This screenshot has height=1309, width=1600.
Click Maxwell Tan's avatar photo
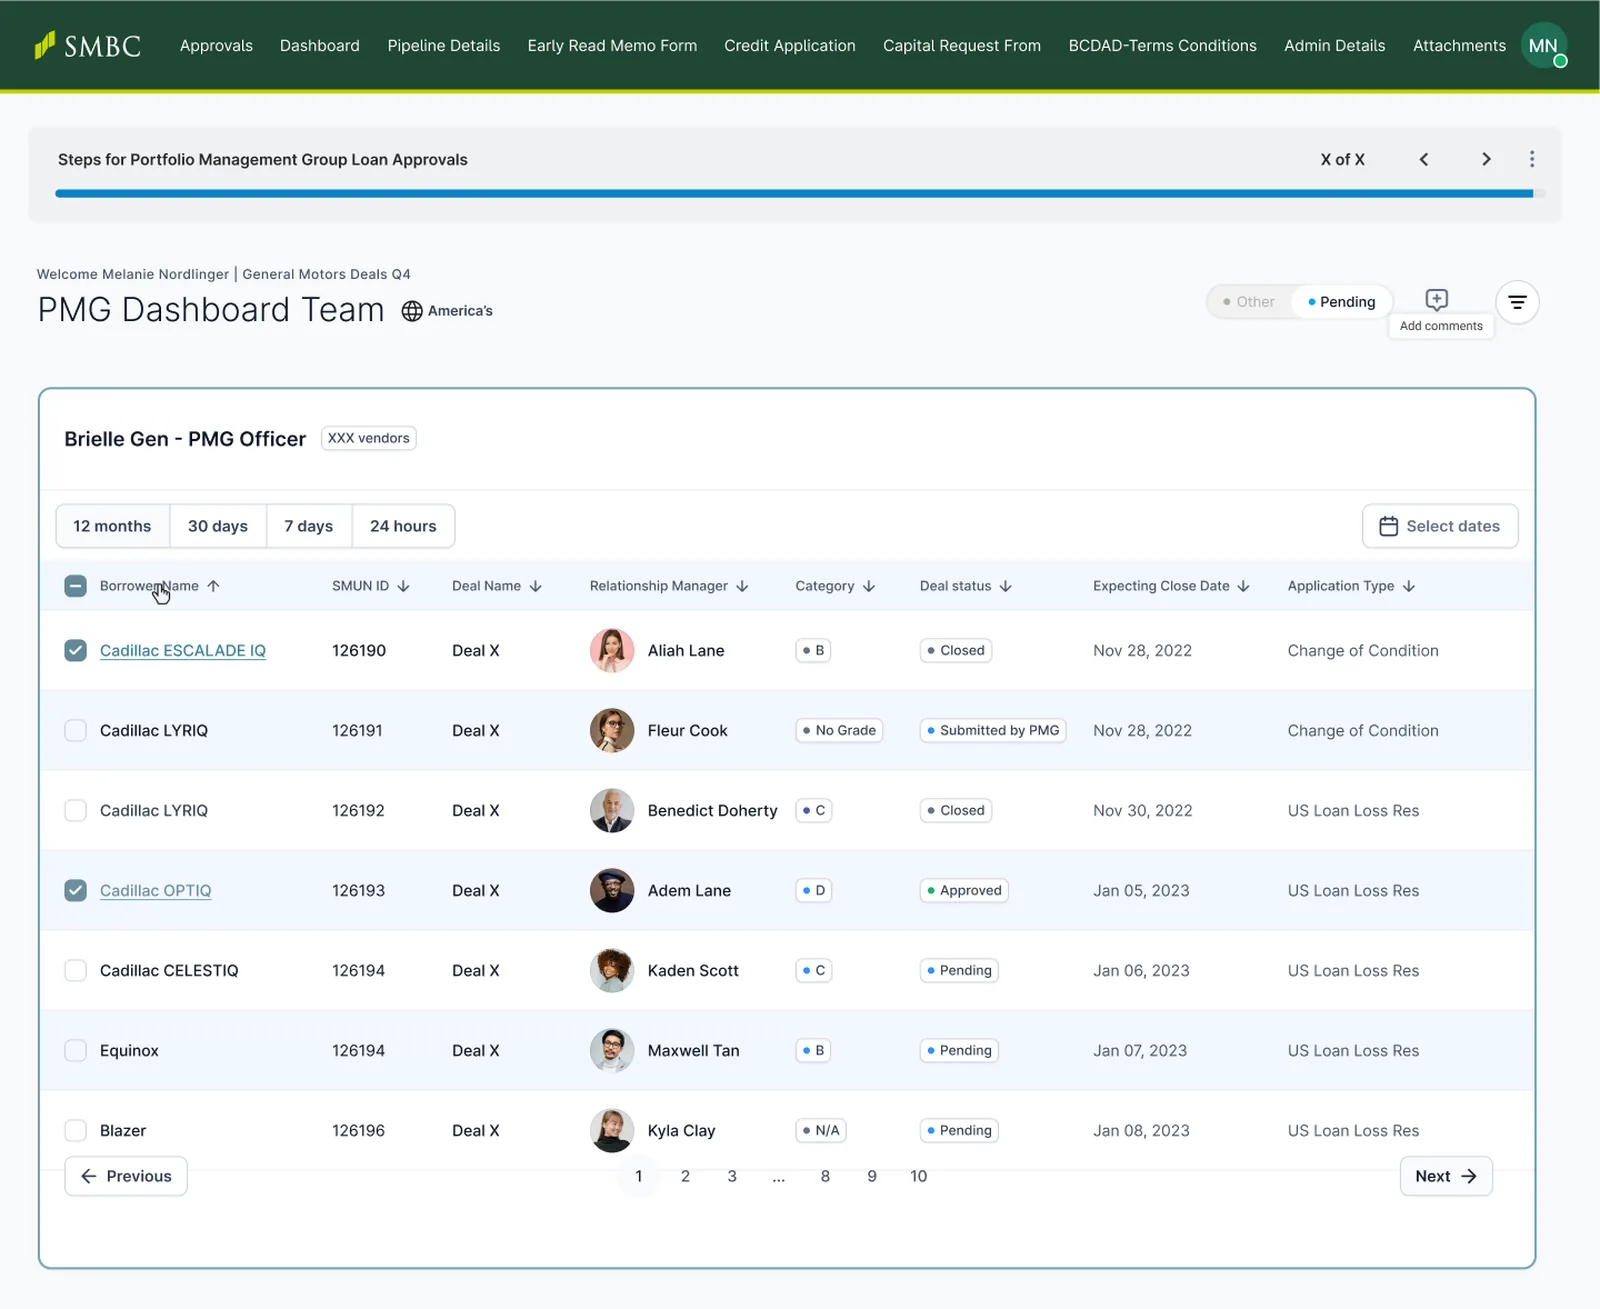point(612,1050)
